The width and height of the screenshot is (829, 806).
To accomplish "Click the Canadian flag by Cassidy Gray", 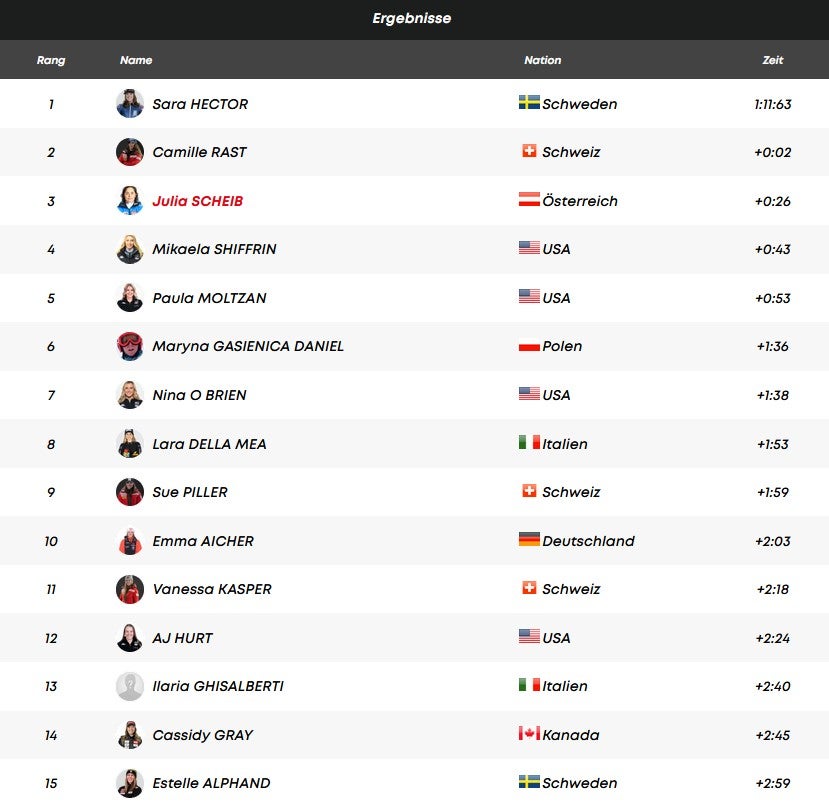I will (529, 734).
